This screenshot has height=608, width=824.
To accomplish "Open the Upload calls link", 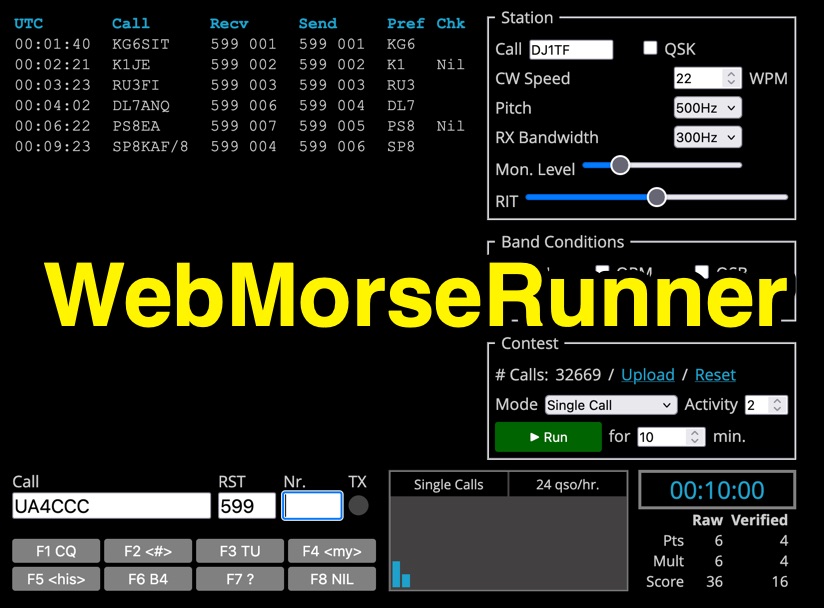I will [647, 375].
